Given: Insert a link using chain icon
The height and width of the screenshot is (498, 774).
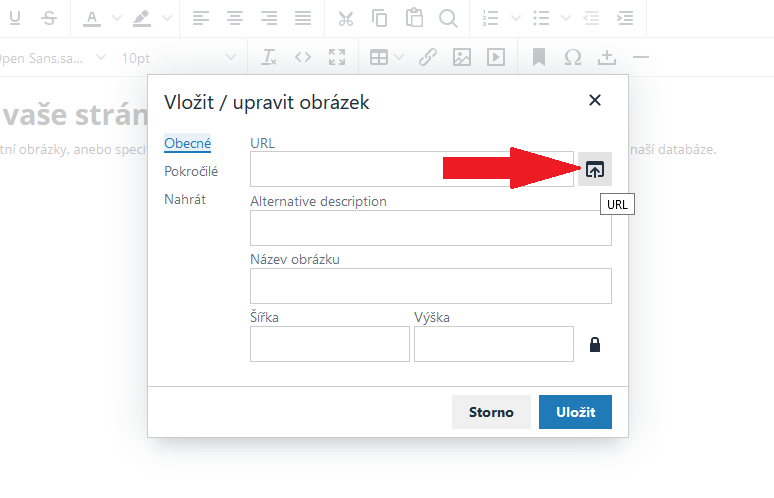Looking at the screenshot, I should [x=427, y=57].
